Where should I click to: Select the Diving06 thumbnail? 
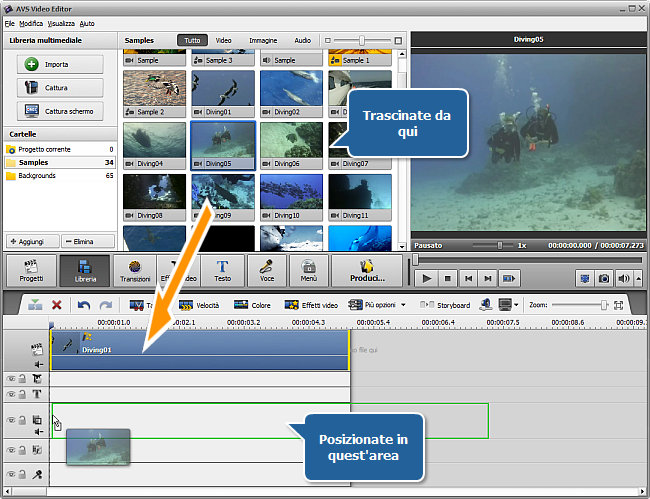click(x=291, y=145)
